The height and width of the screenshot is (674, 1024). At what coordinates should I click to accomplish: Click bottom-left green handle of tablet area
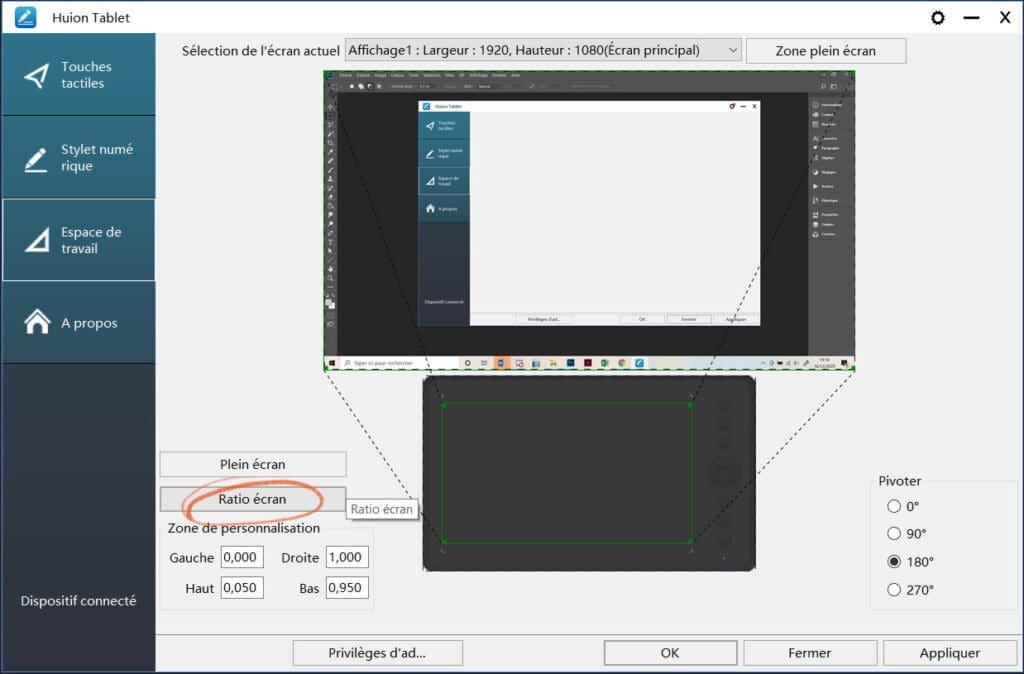[x=443, y=542]
